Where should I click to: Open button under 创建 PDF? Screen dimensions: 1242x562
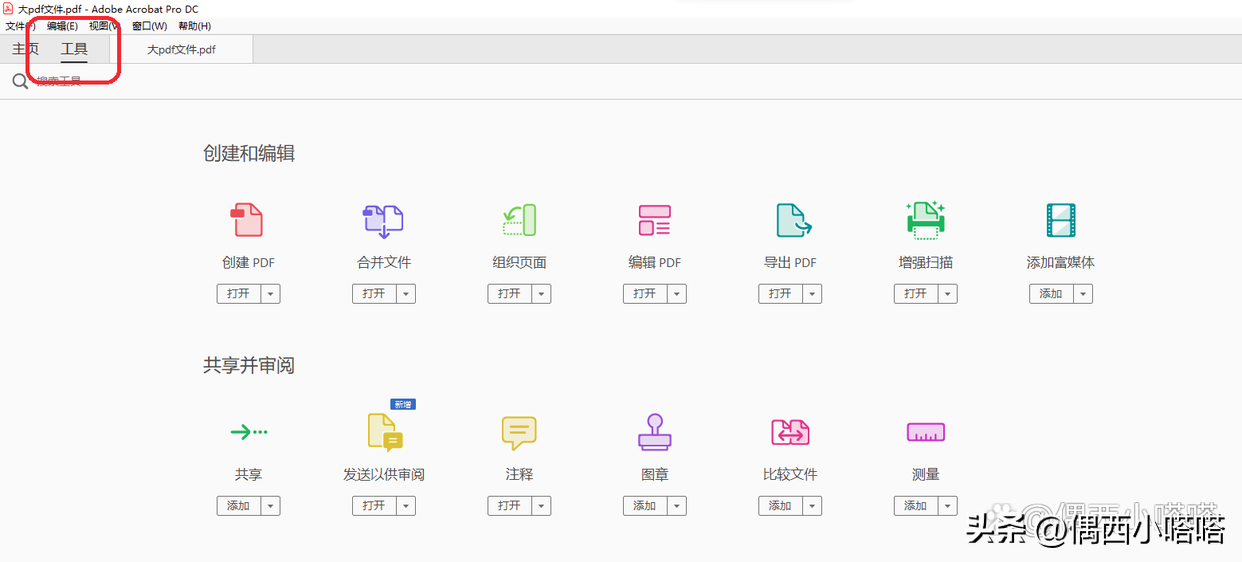coord(239,294)
